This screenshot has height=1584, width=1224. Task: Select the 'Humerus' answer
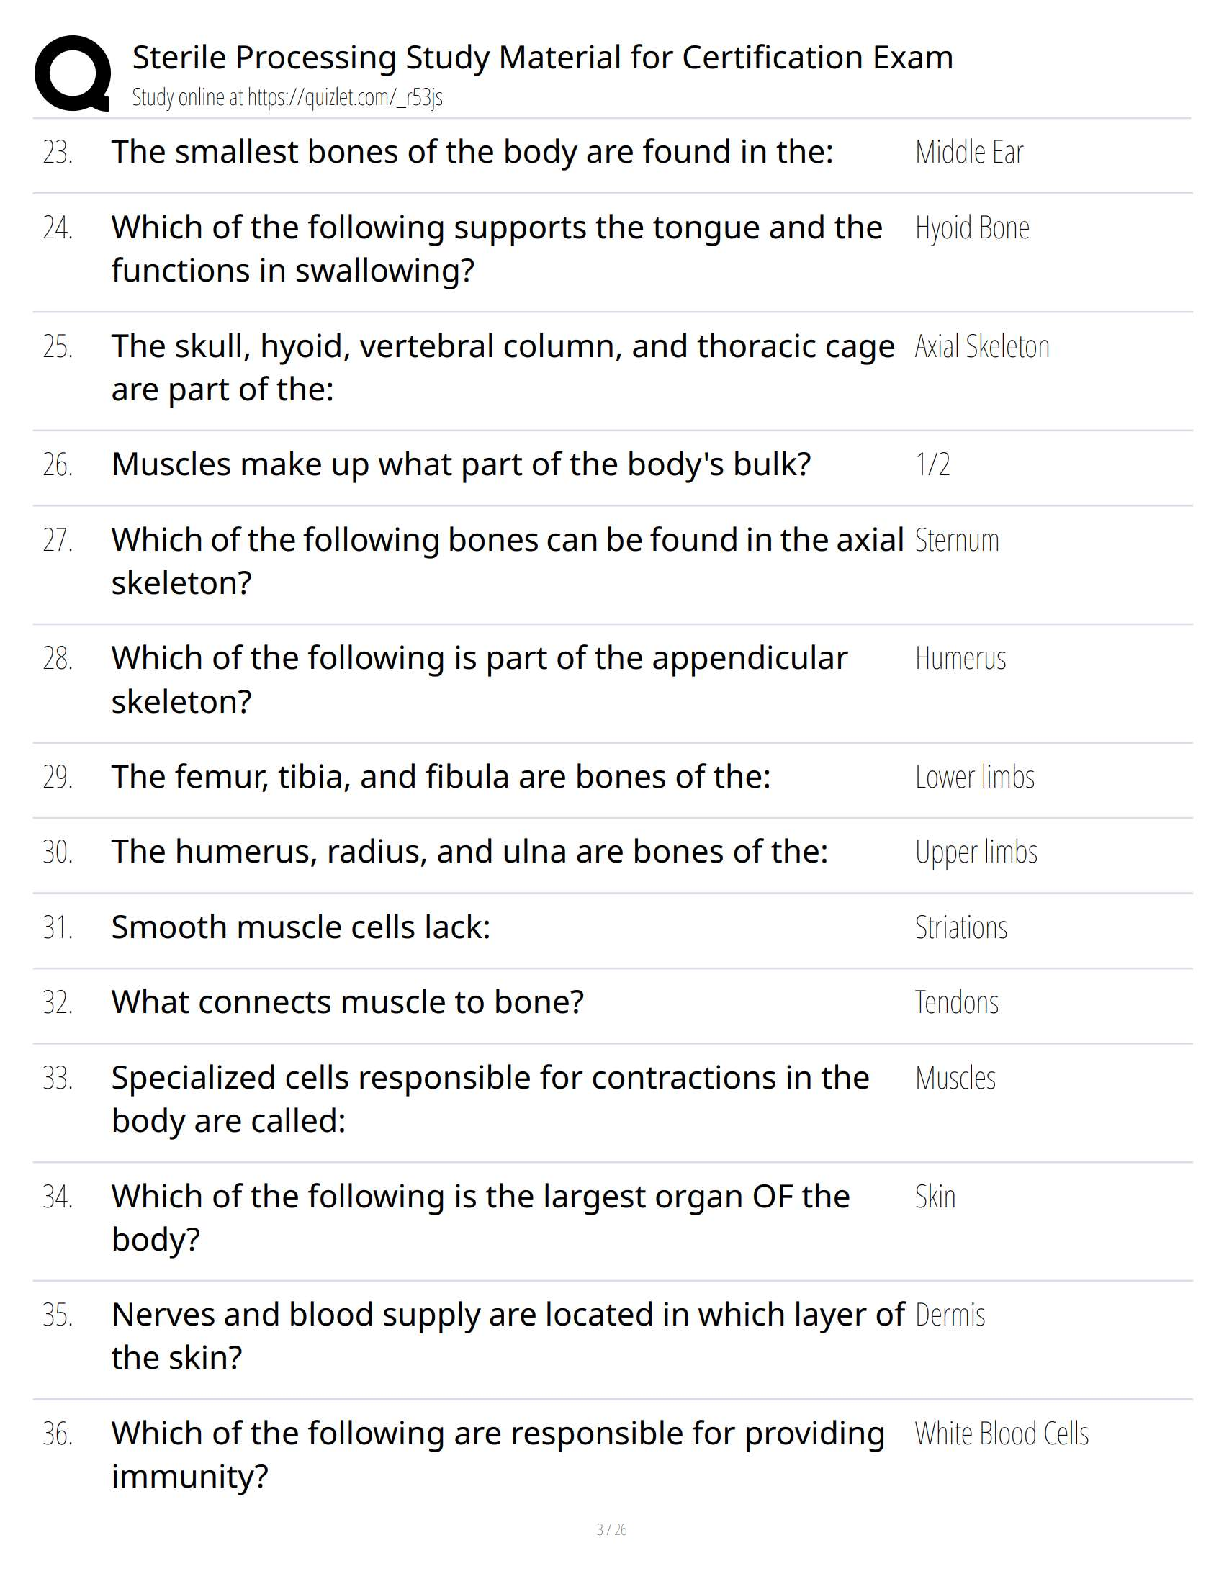coord(960,659)
